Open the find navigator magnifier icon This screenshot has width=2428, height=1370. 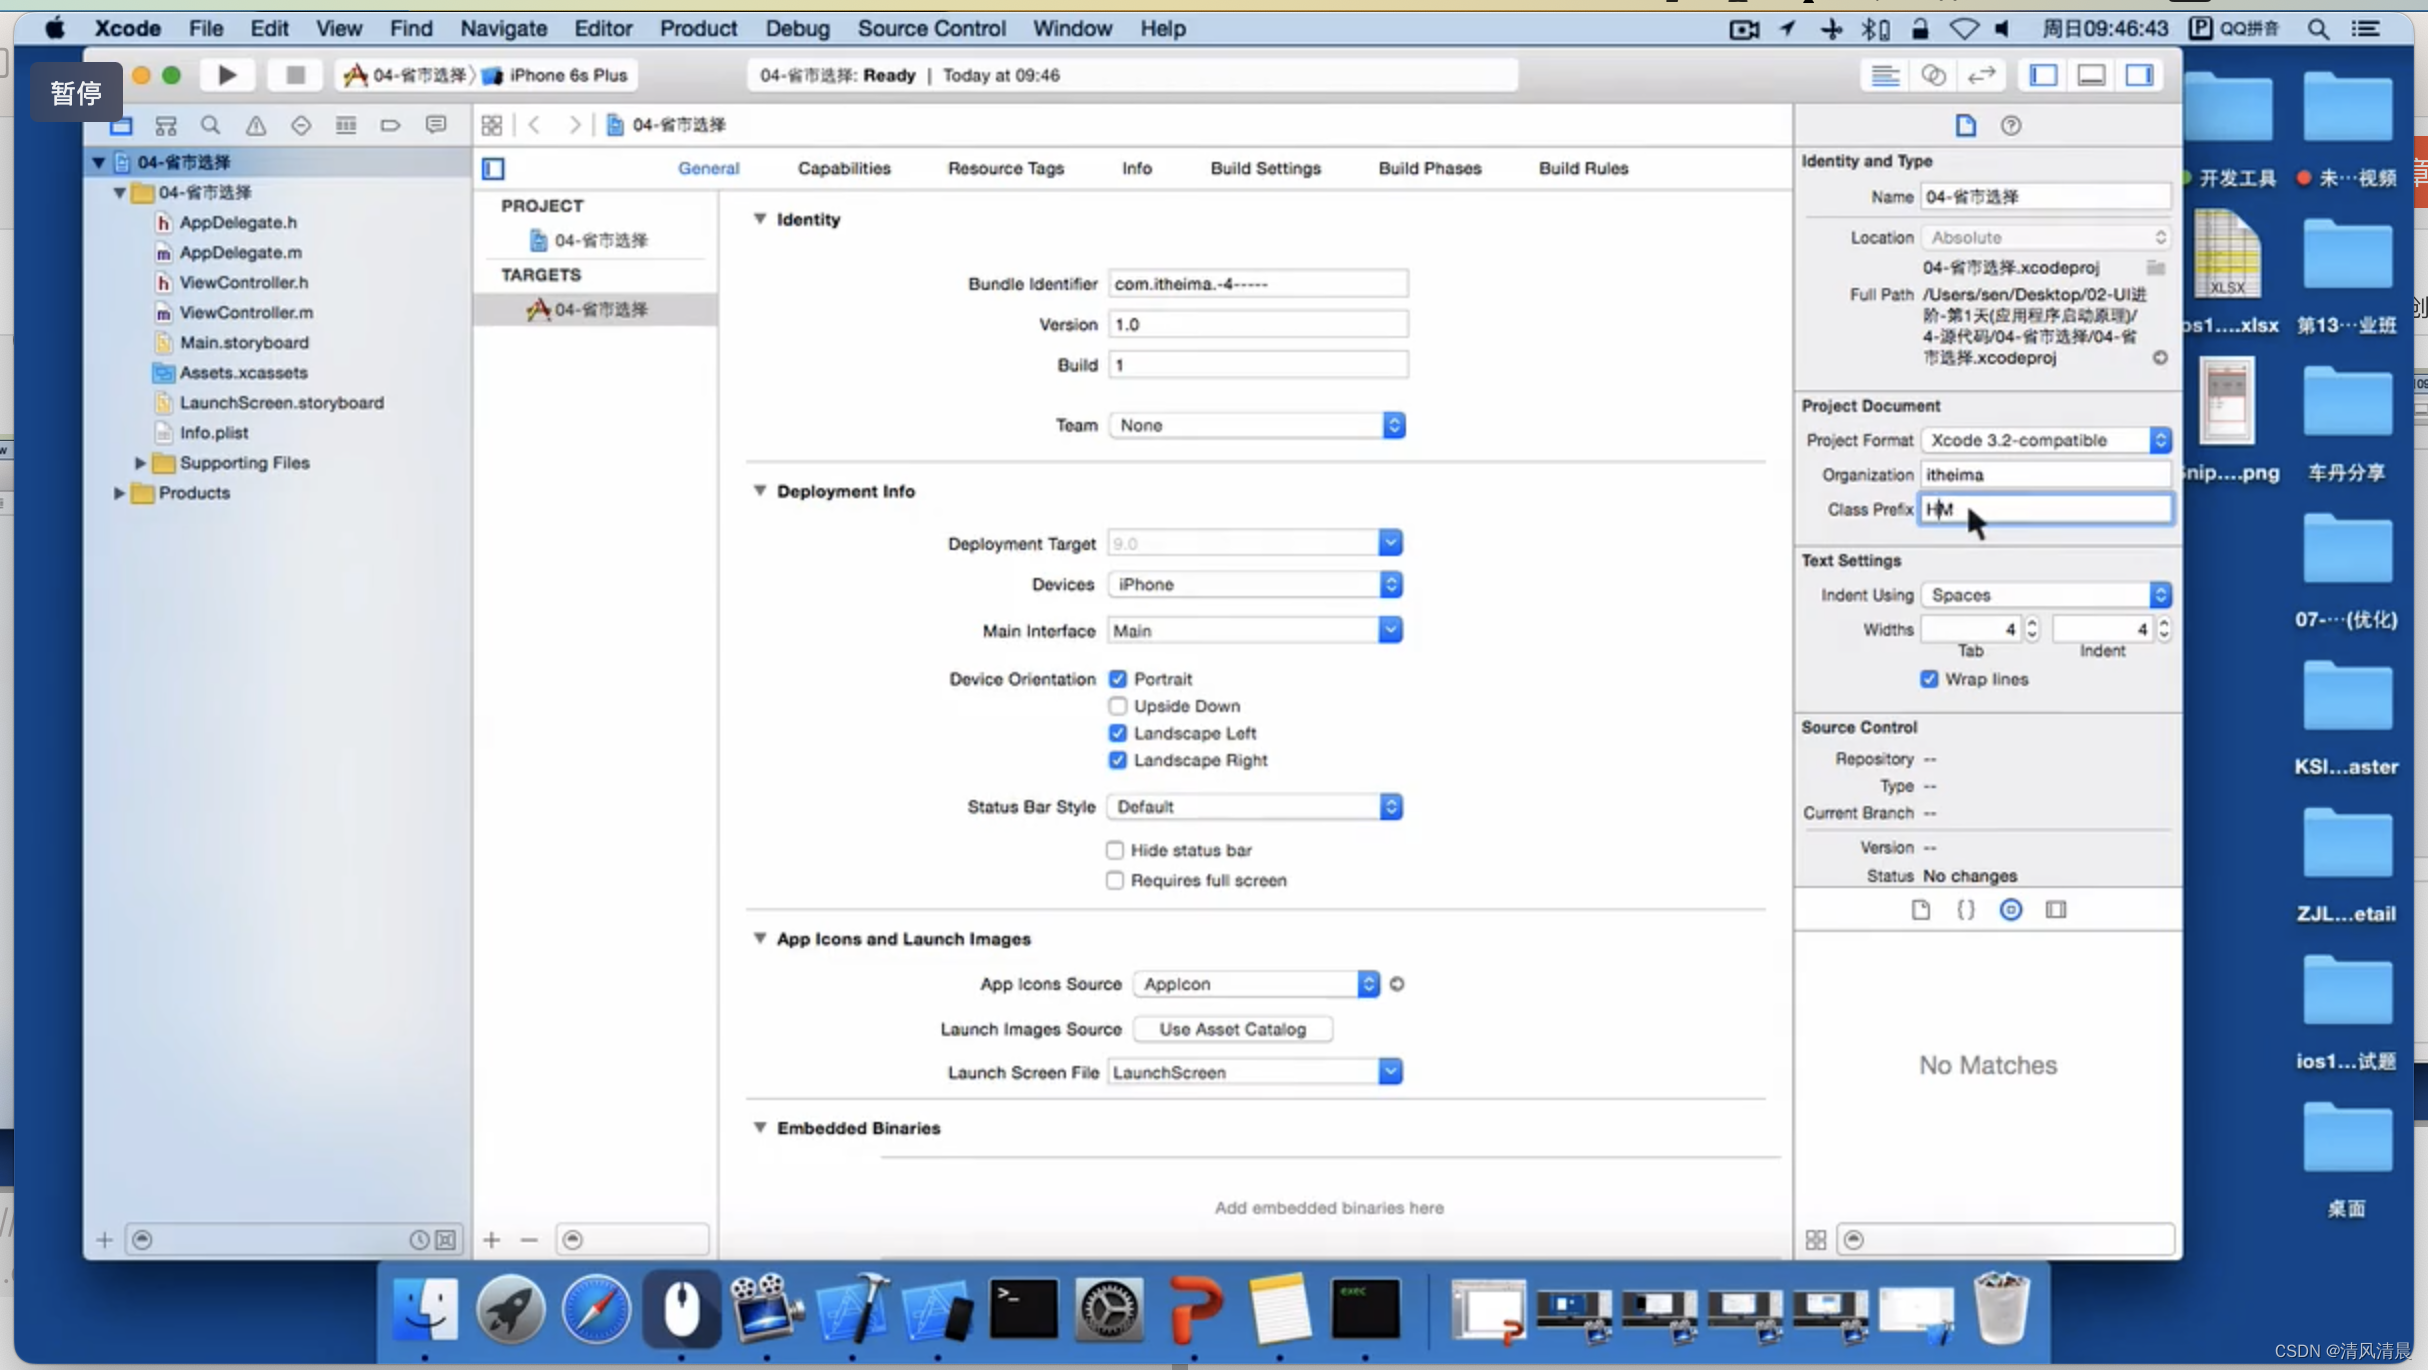point(210,125)
